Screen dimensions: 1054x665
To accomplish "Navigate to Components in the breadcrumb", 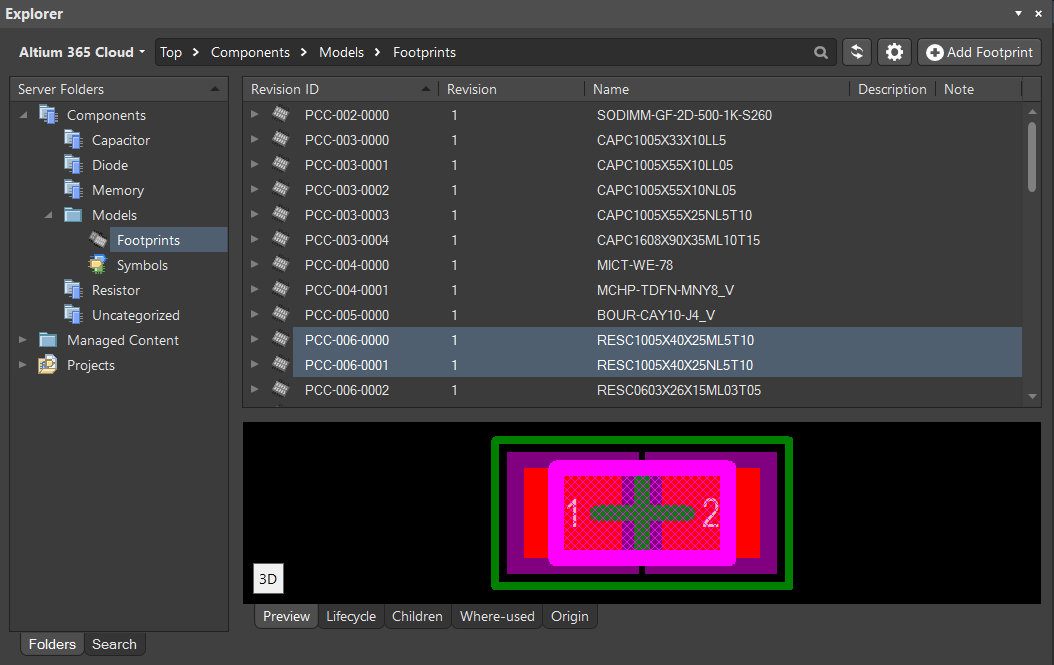I will (250, 52).
